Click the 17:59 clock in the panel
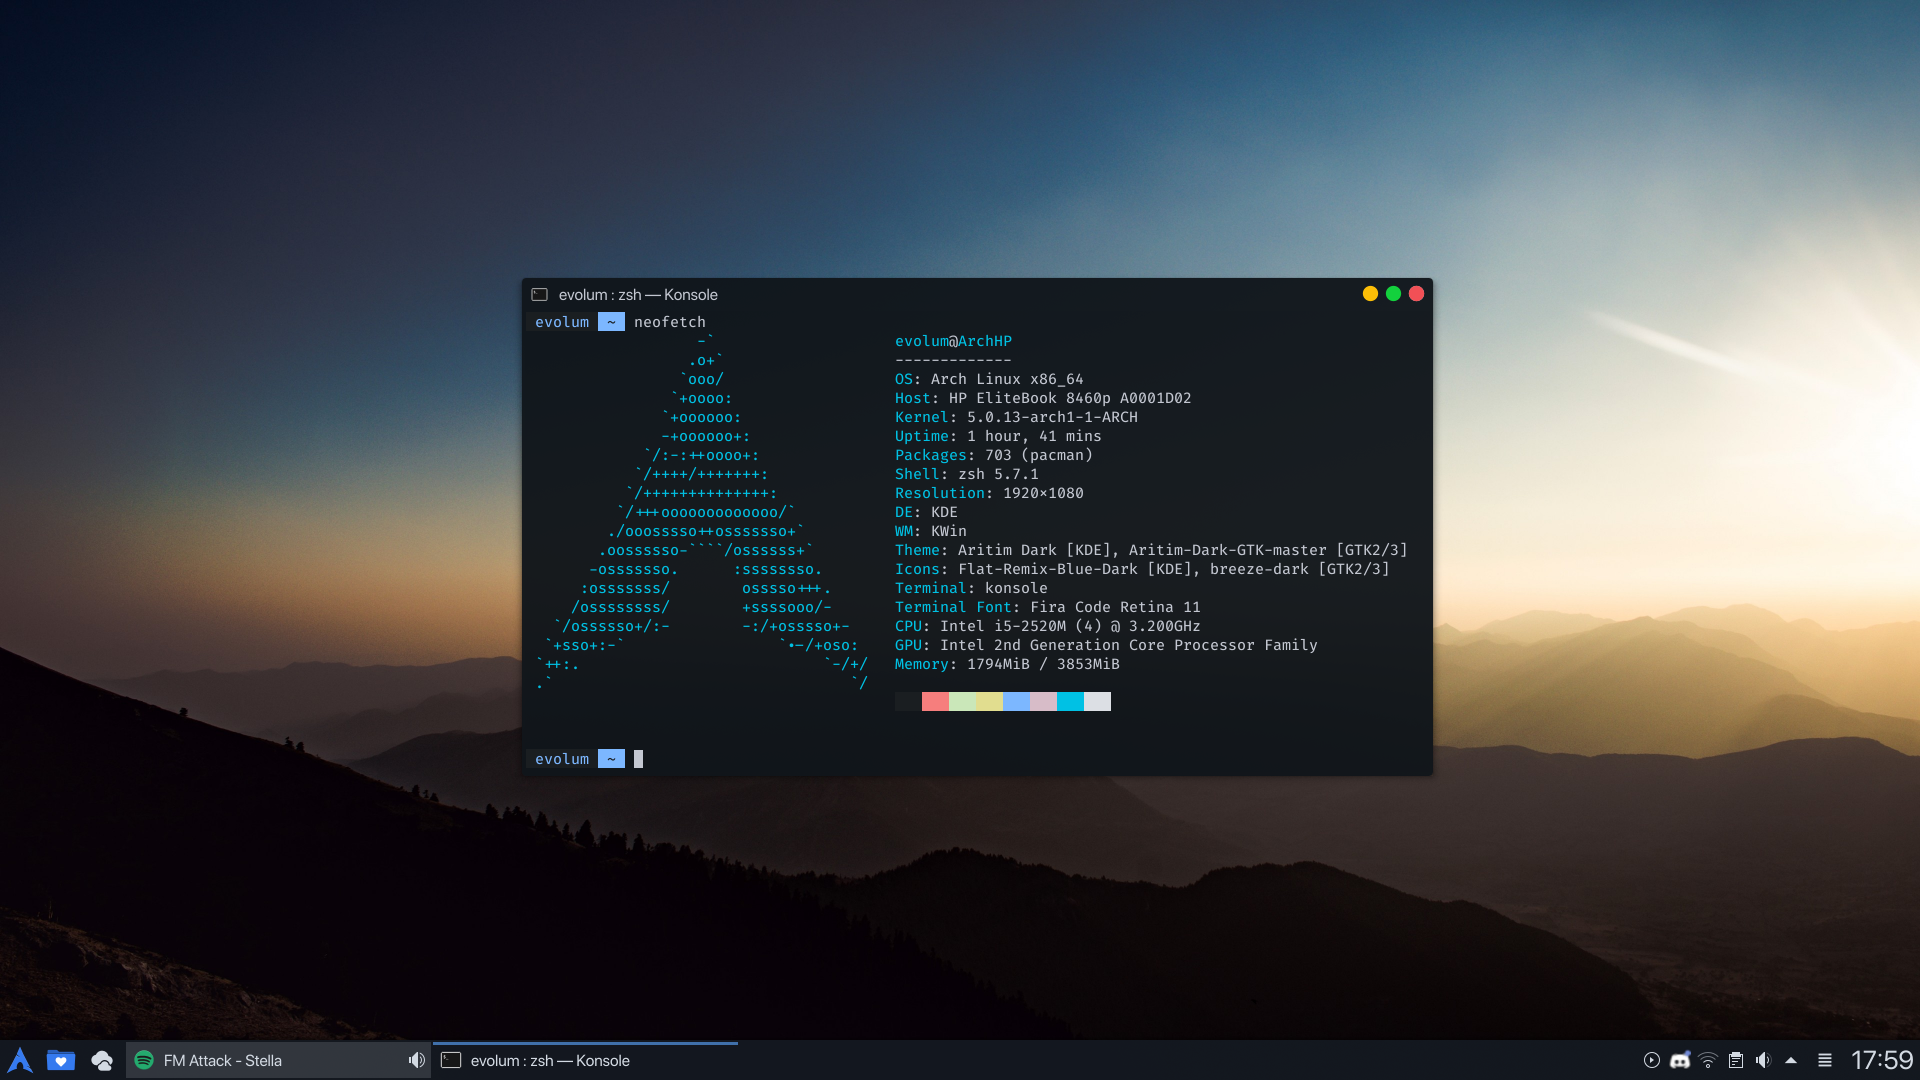1920x1080 pixels. click(1882, 1060)
